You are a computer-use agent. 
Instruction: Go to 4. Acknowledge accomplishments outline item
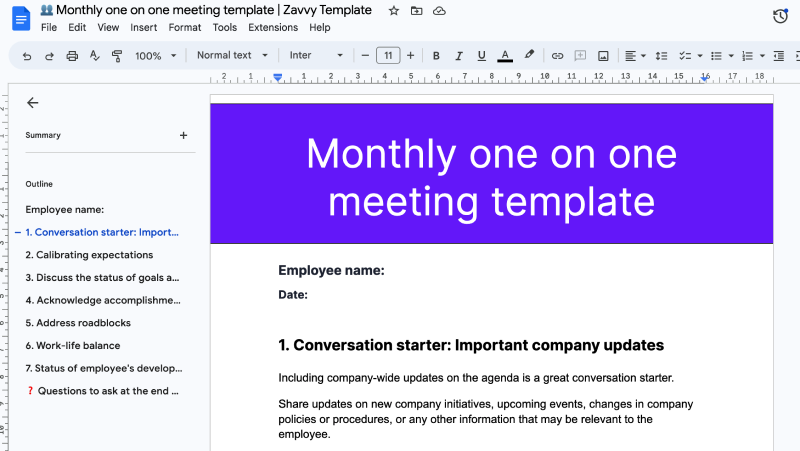(x=103, y=300)
